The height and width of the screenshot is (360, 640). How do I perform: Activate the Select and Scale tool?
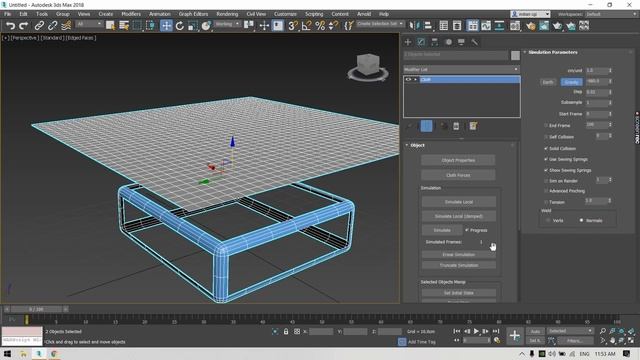pos(193,26)
